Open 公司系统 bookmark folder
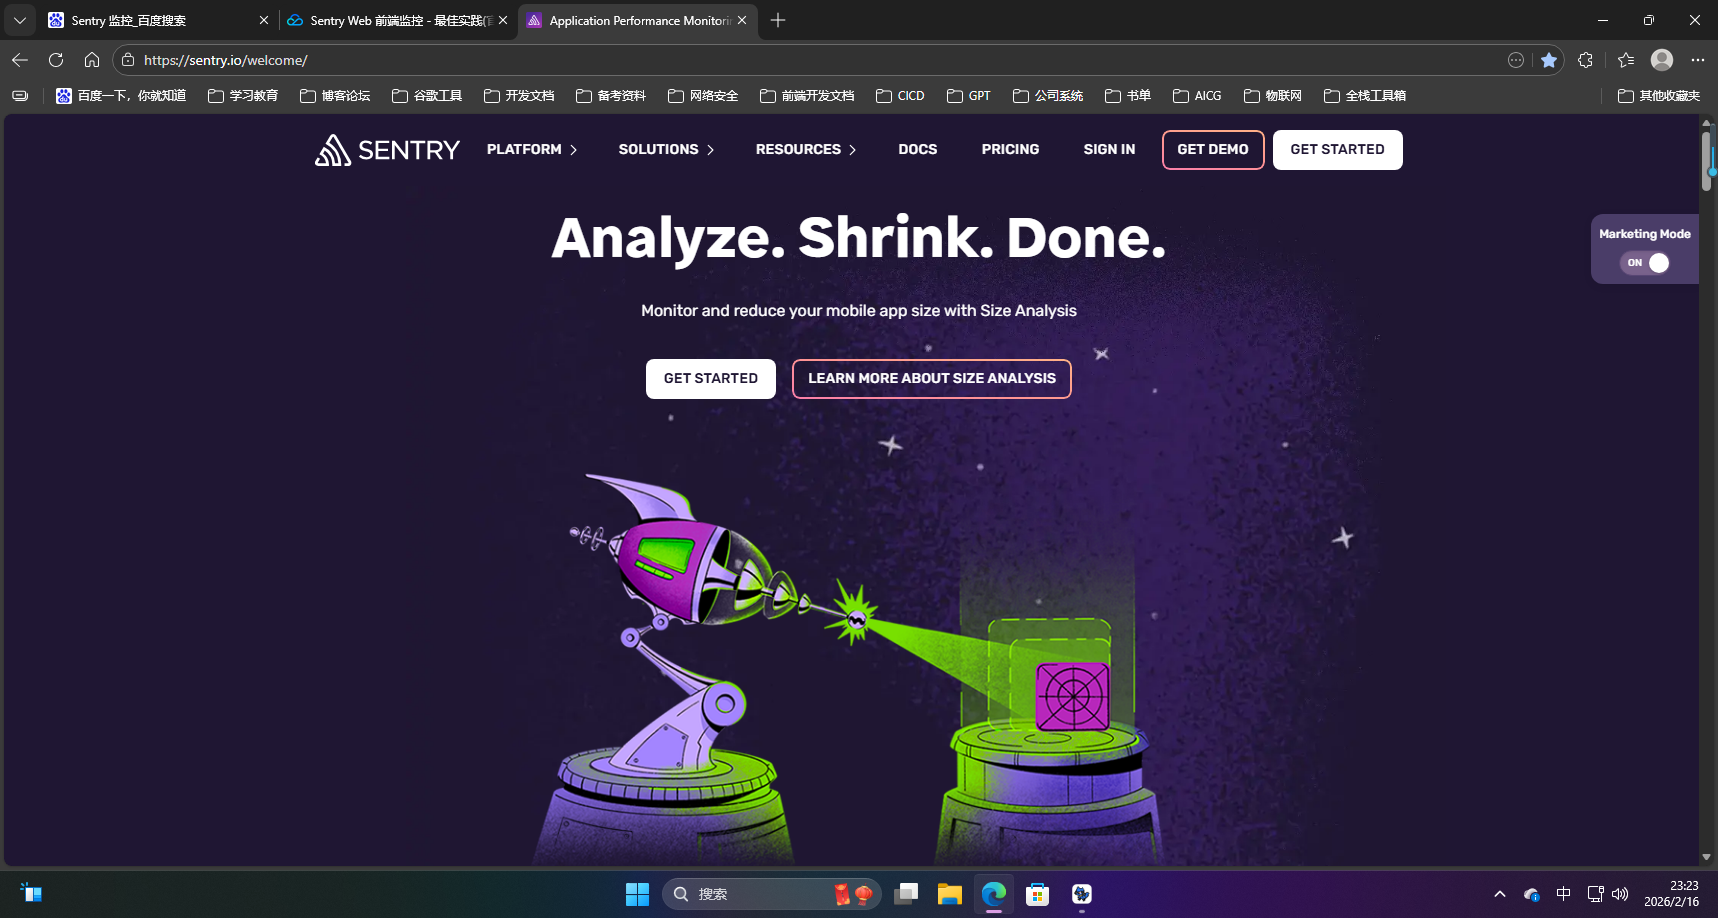Image resolution: width=1718 pixels, height=918 pixels. coord(1048,96)
